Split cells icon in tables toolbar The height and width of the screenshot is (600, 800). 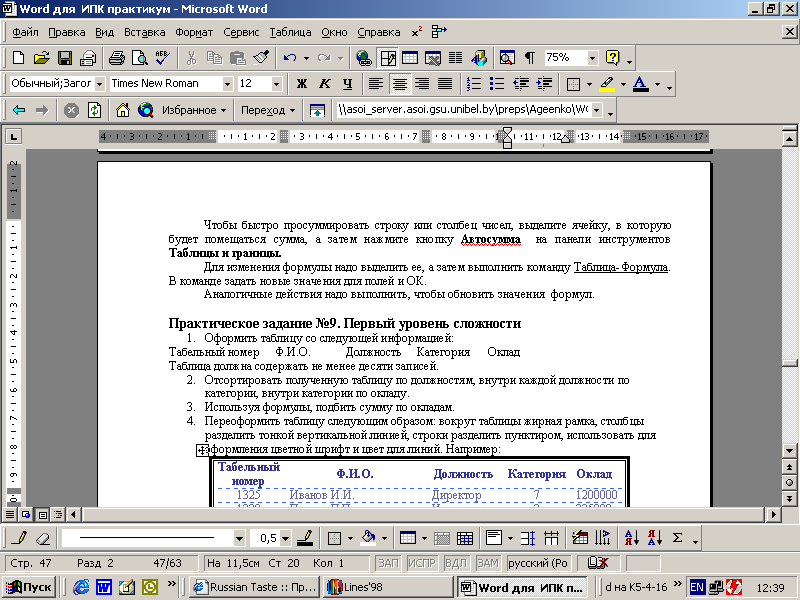[x=465, y=538]
